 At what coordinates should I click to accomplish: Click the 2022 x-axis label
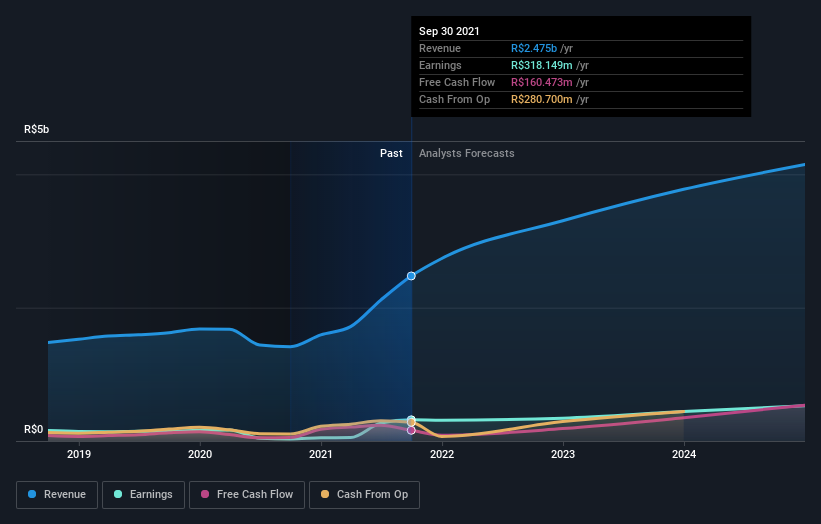(x=442, y=454)
